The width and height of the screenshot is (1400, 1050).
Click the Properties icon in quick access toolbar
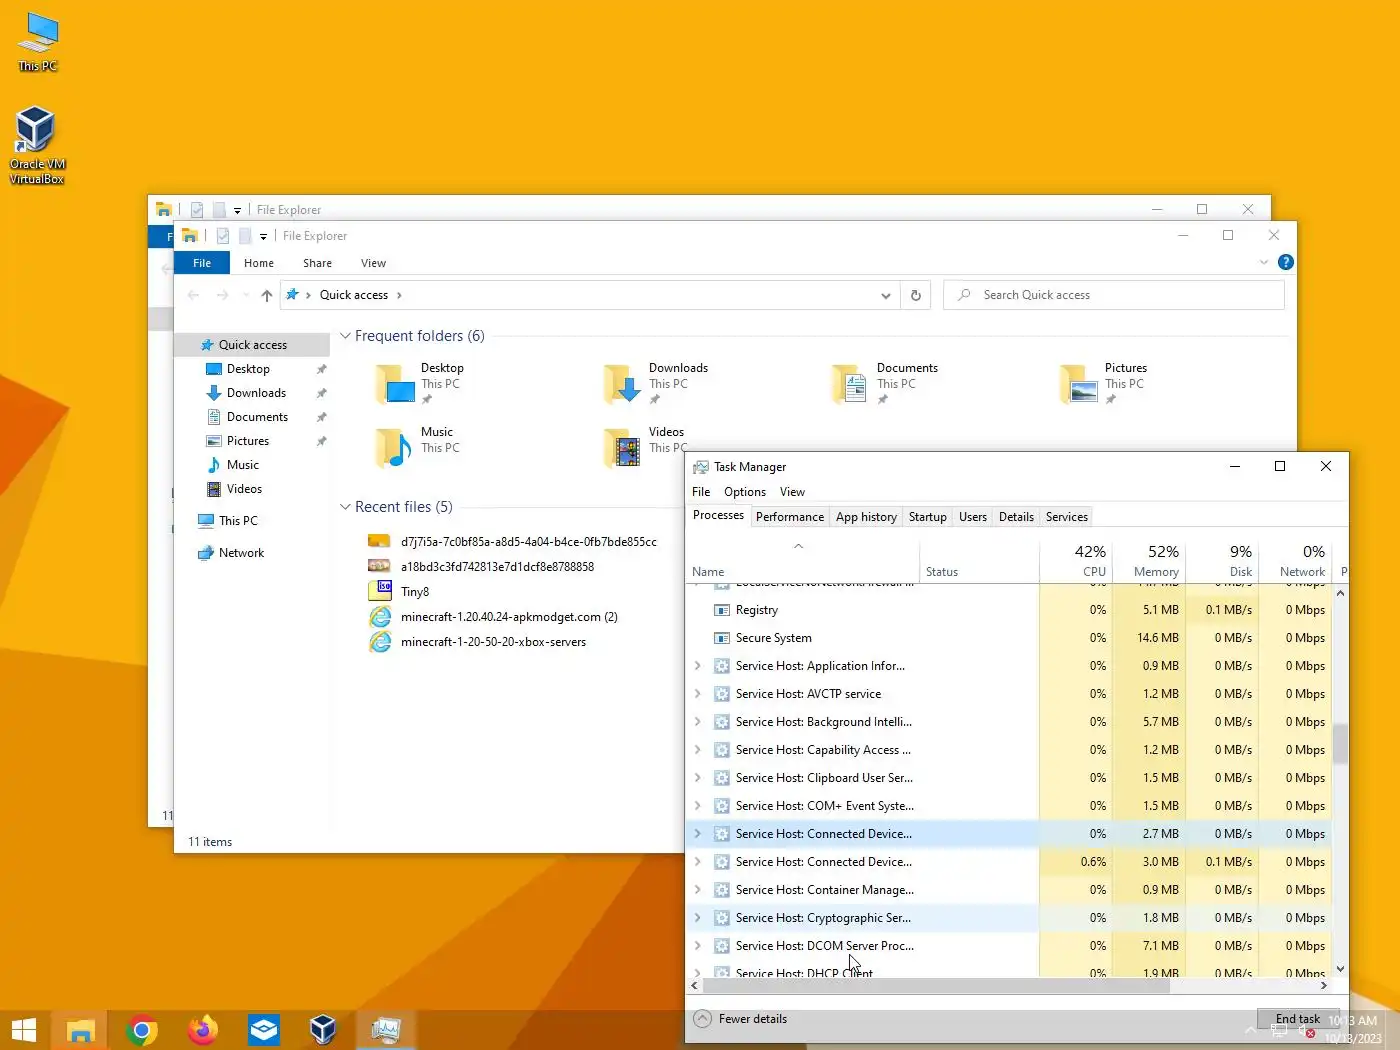click(223, 236)
